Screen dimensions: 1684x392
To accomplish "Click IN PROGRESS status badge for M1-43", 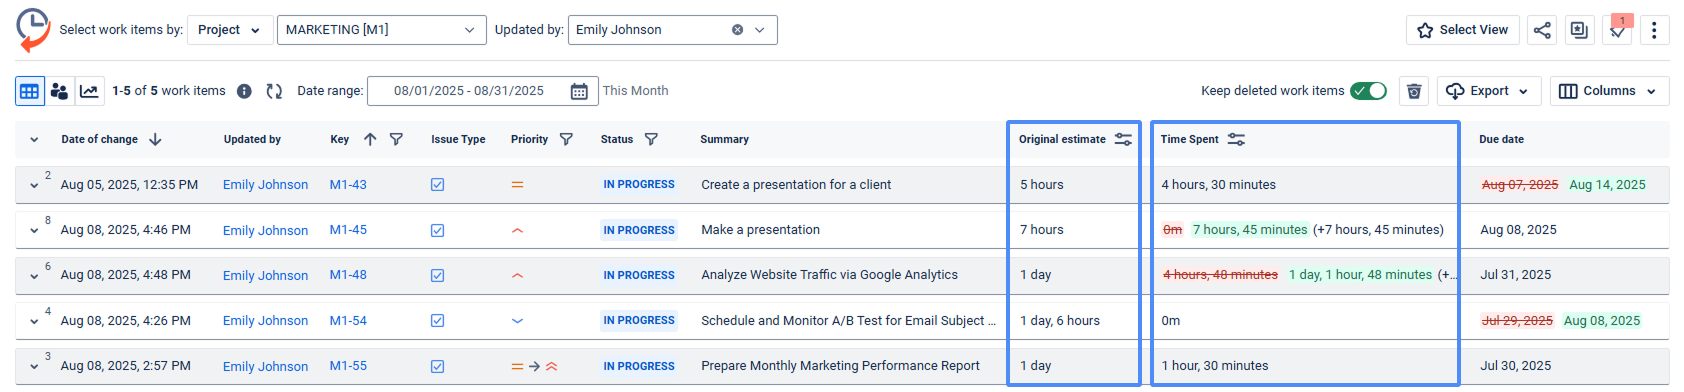I will tap(639, 185).
